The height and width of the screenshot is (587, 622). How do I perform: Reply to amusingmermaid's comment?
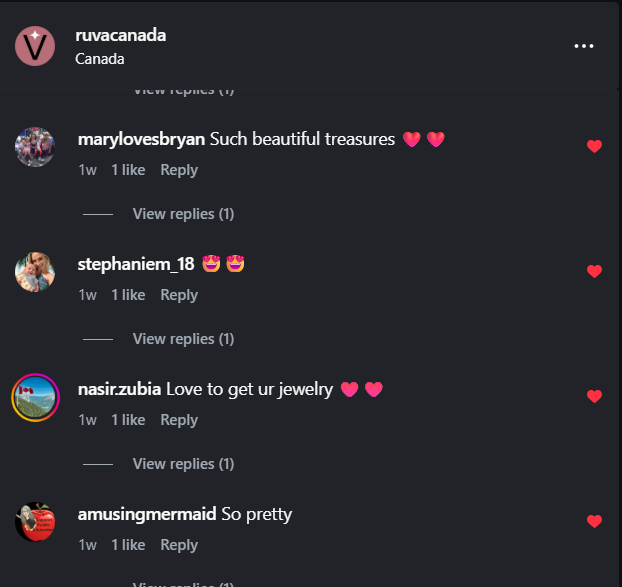(179, 545)
